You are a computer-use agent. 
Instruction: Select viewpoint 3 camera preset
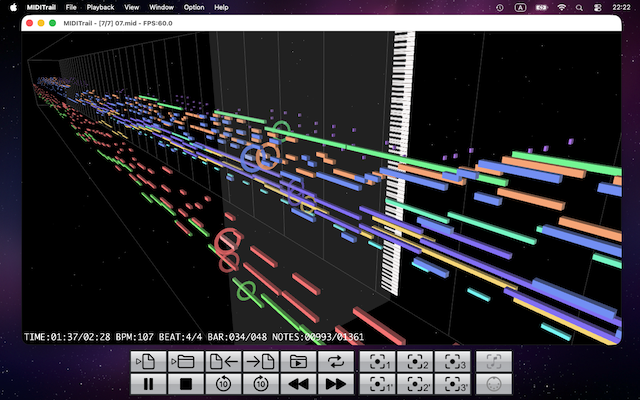(453, 361)
